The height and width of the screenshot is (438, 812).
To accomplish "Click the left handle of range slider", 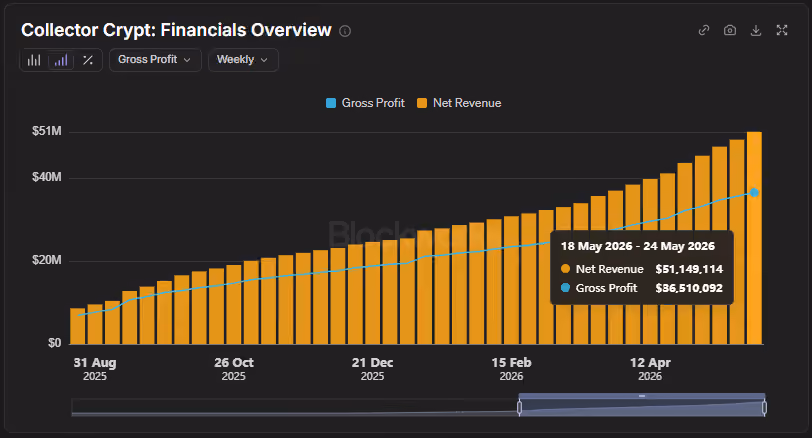I will click(519, 407).
